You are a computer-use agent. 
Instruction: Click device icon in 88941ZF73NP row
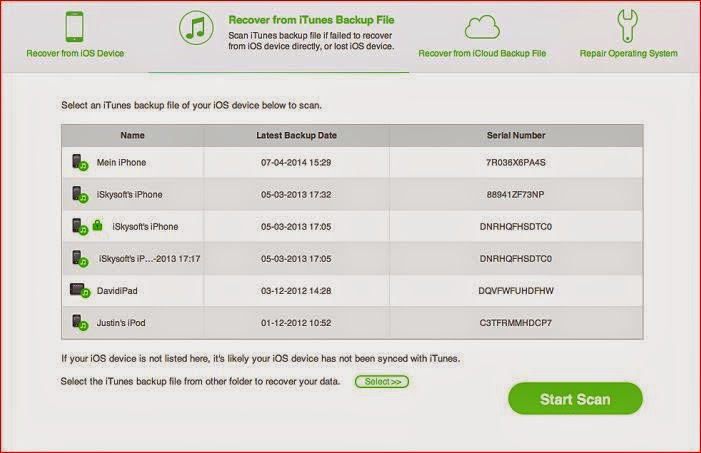[x=80, y=195]
